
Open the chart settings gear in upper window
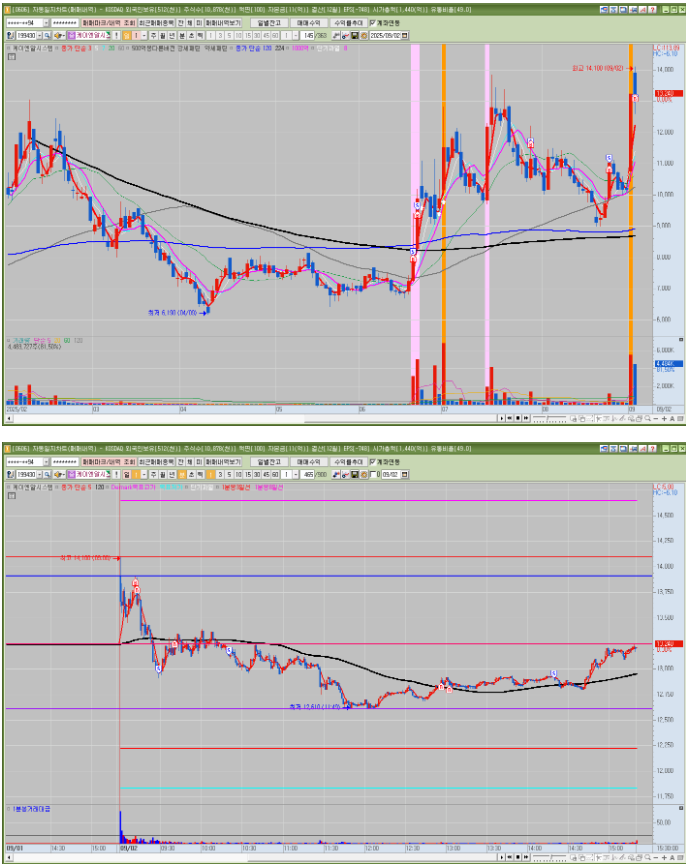pyautogui.click(x=363, y=35)
